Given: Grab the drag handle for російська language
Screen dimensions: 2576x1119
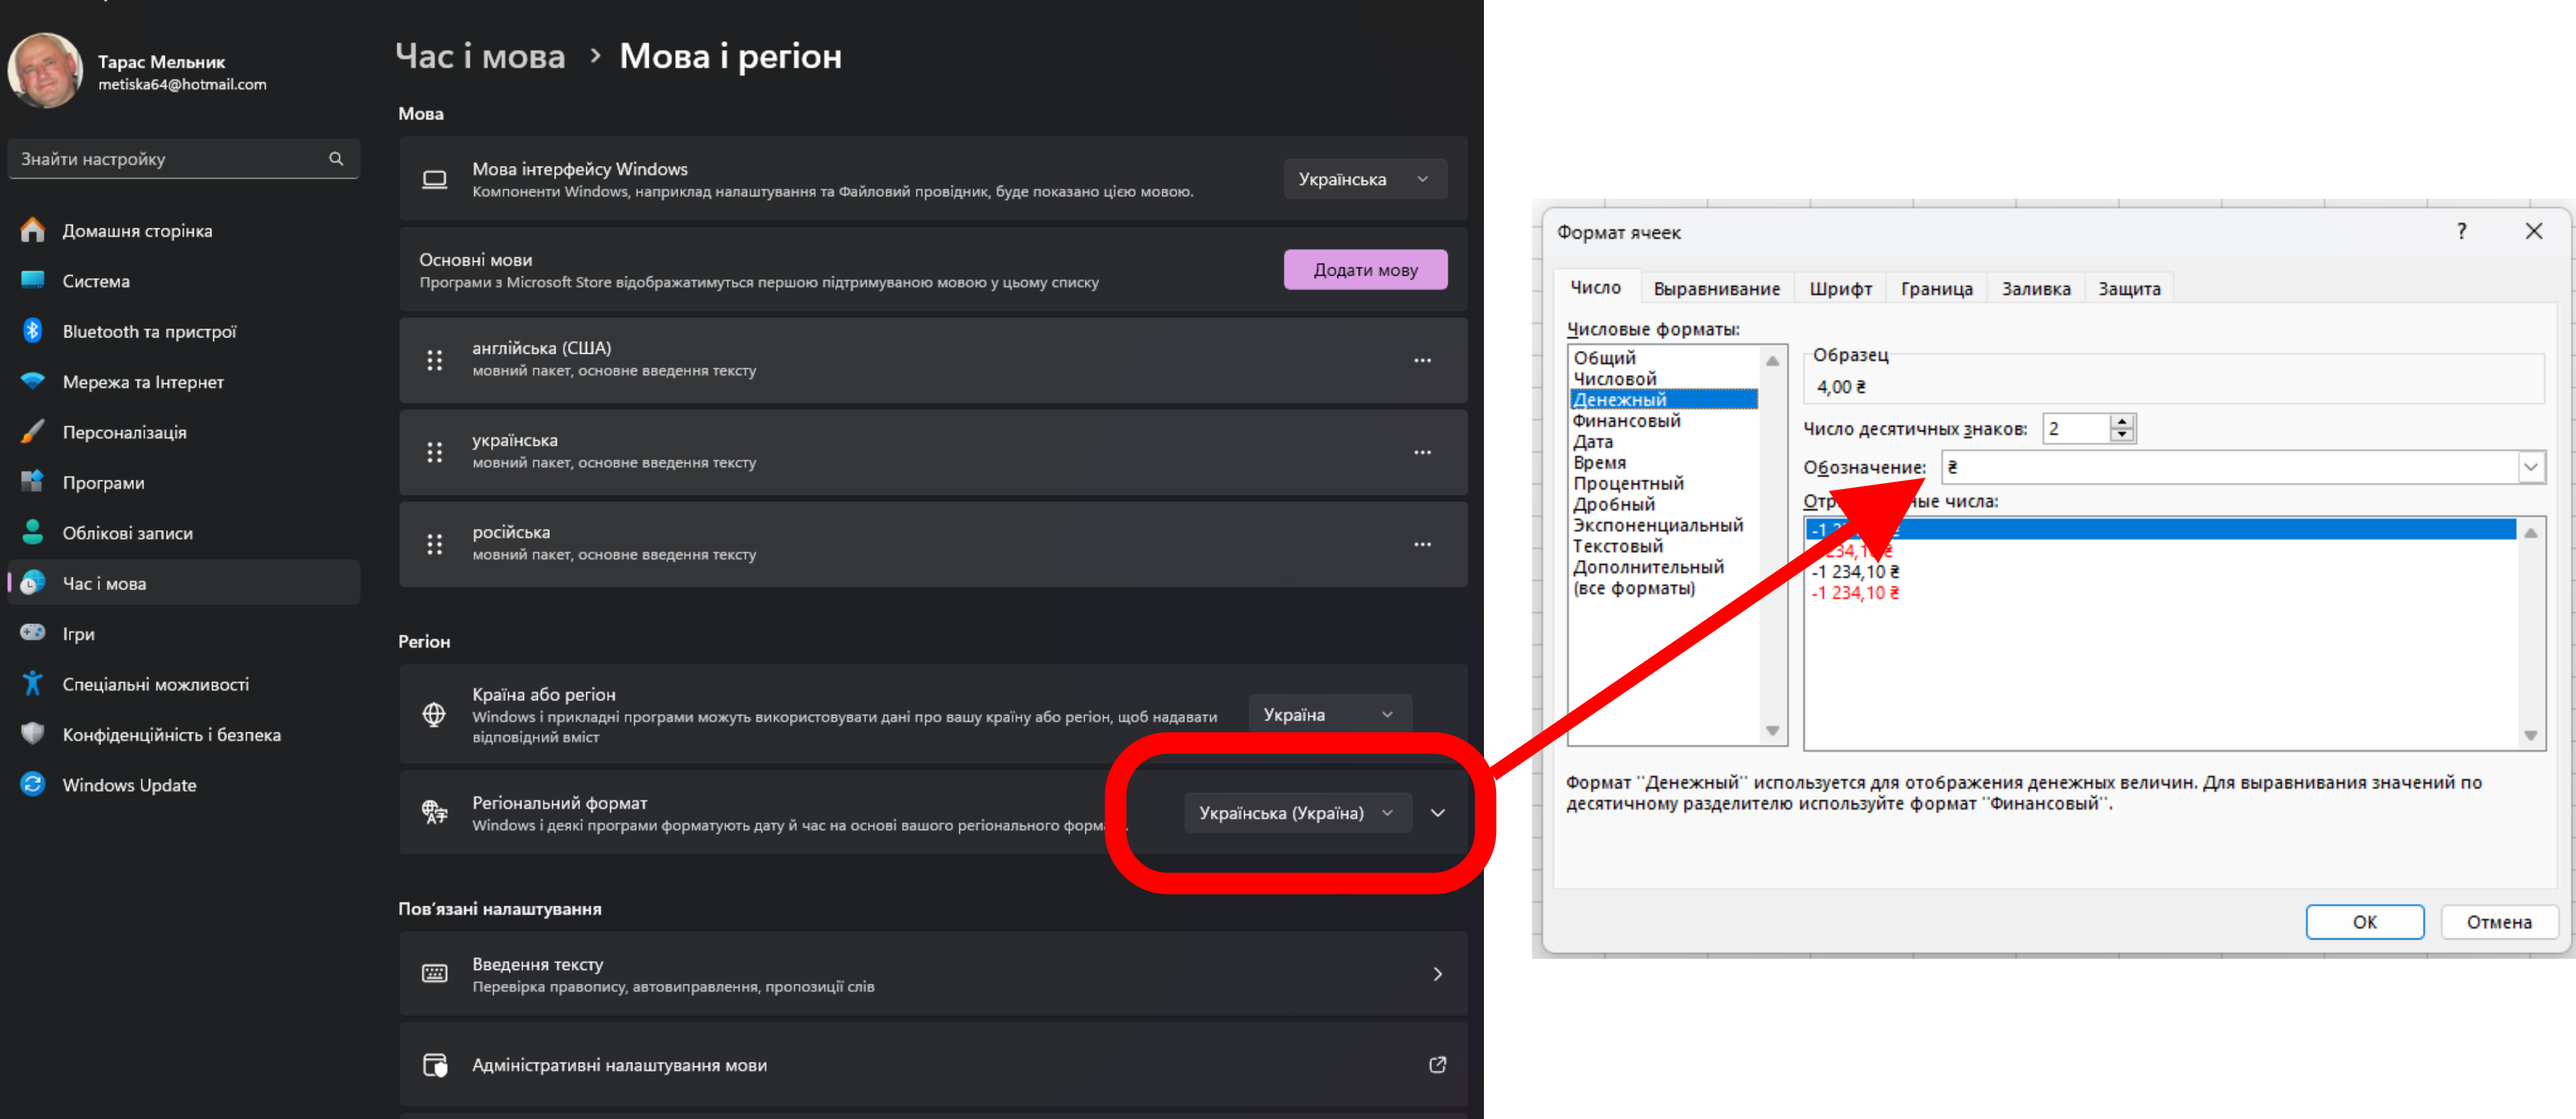Looking at the screenshot, I should tap(434, 544).
